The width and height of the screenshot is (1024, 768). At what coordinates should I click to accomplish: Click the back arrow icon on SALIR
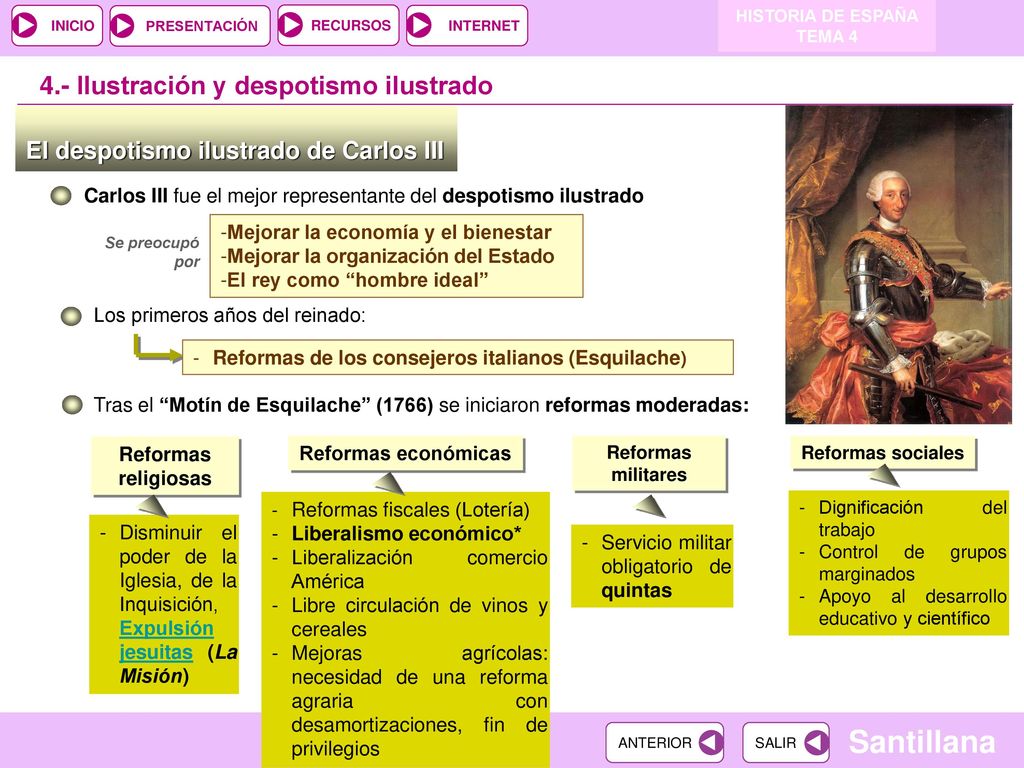point(816,742)
